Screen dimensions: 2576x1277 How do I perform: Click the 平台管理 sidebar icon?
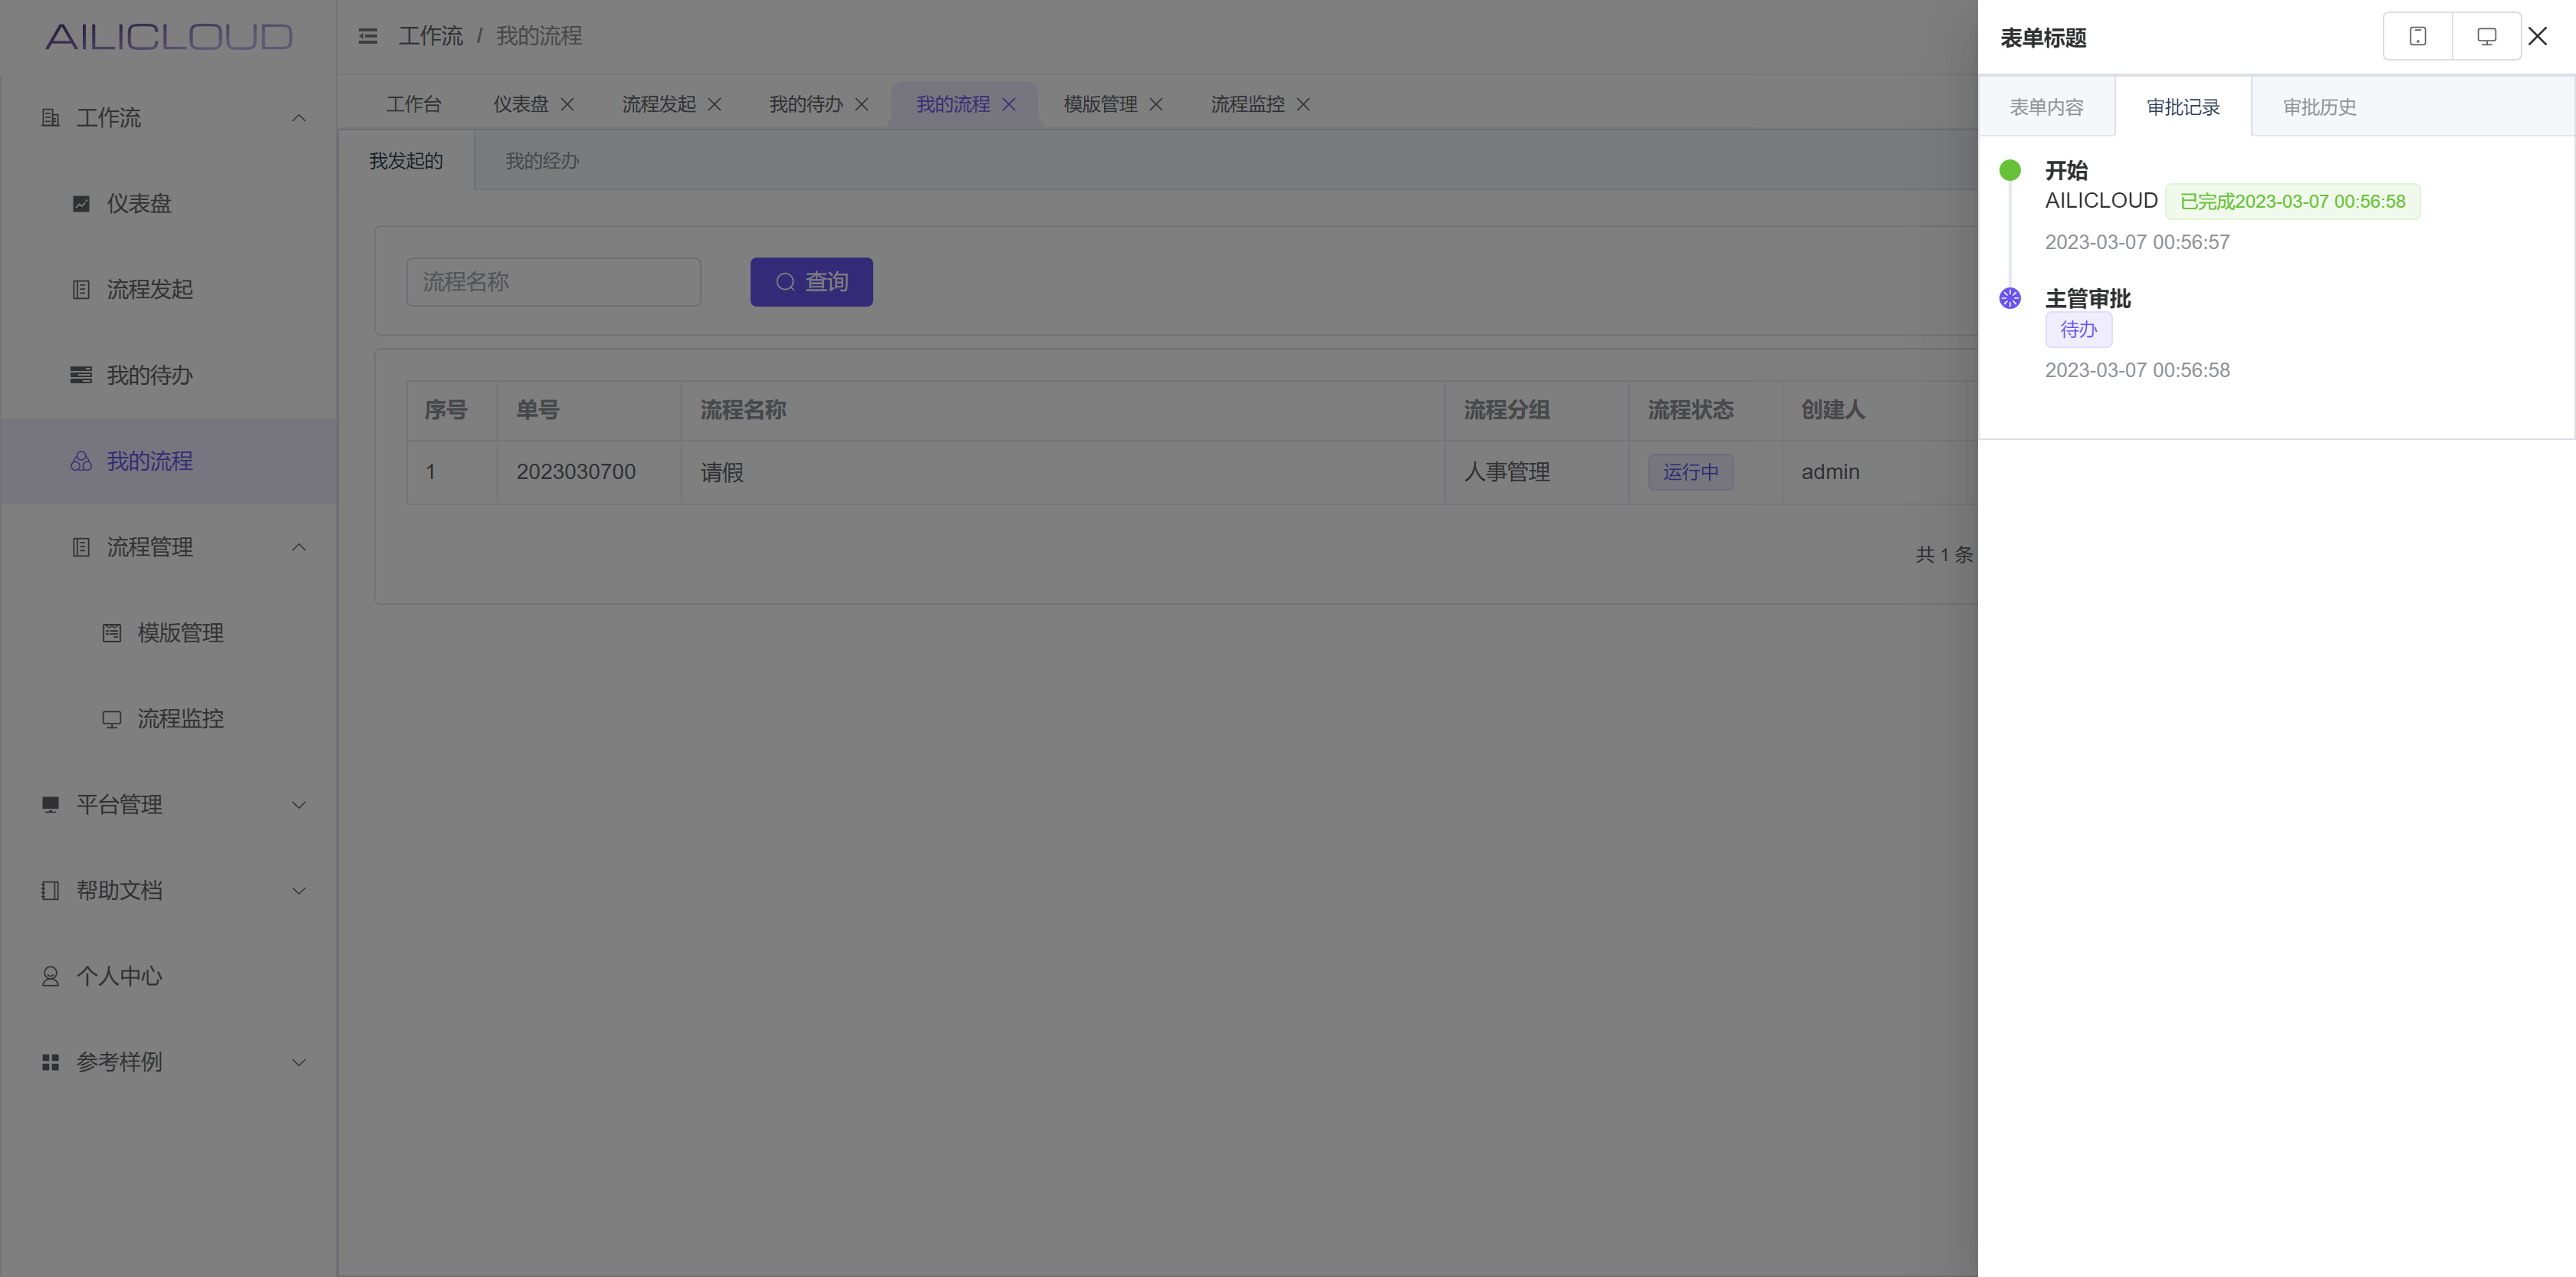click(50, 805)
